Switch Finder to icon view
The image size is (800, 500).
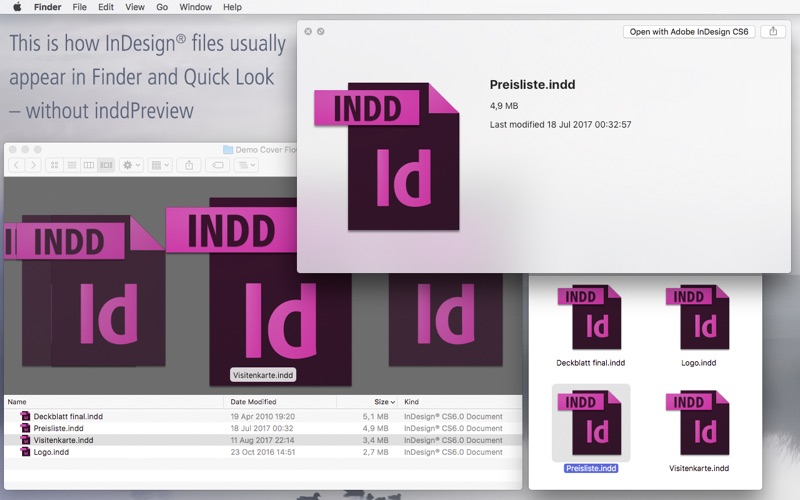[54, 165]
